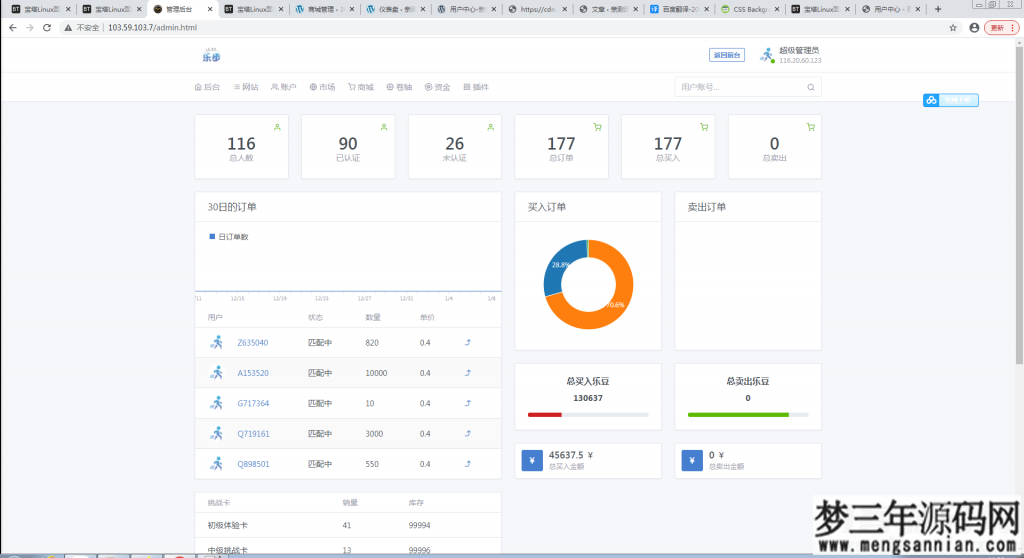1024x558 pixels.
Task: Bookmark this page using the star icon
Action: [954, 28]
